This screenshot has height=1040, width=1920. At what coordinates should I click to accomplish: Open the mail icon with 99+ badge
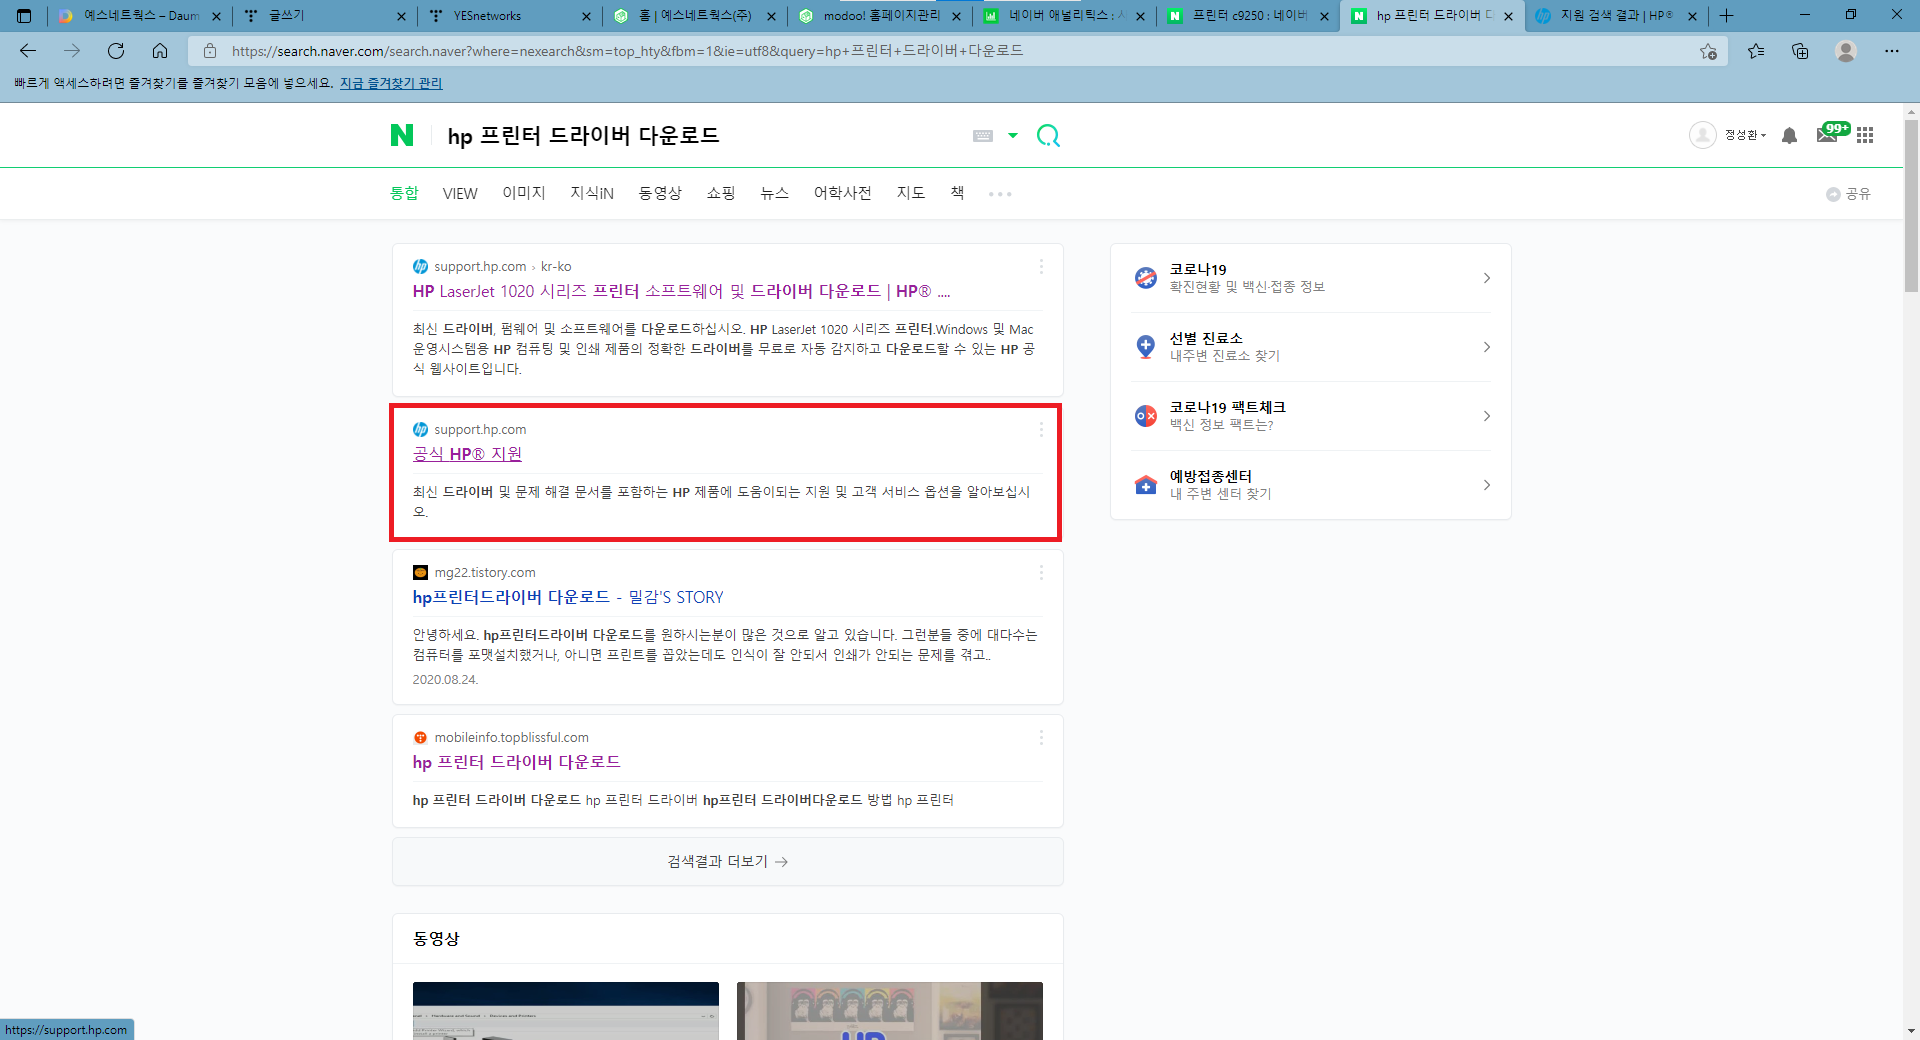1829,134
